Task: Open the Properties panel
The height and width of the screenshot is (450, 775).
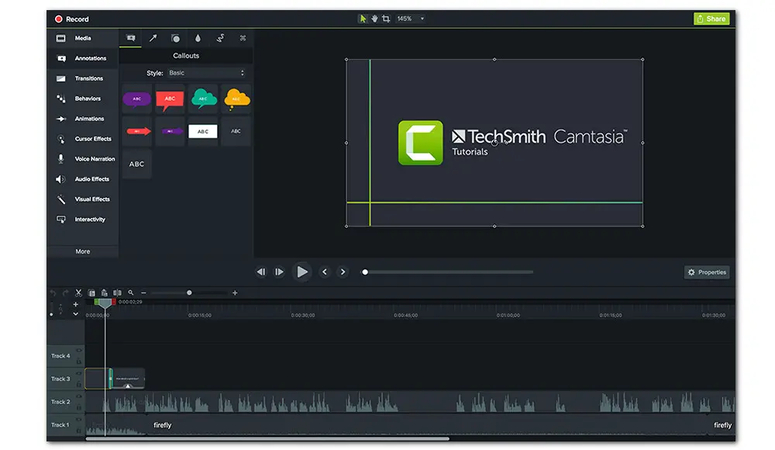Action: click(x=707, y=272)
